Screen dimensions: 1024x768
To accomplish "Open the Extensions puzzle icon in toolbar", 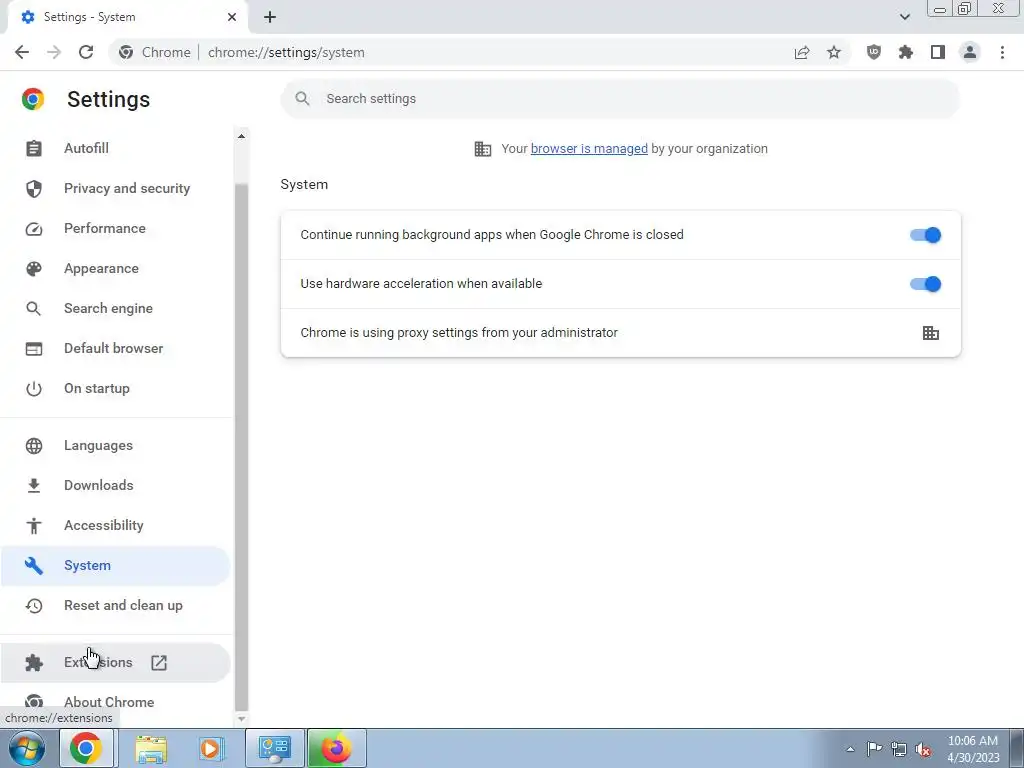I will pos(906,52).
